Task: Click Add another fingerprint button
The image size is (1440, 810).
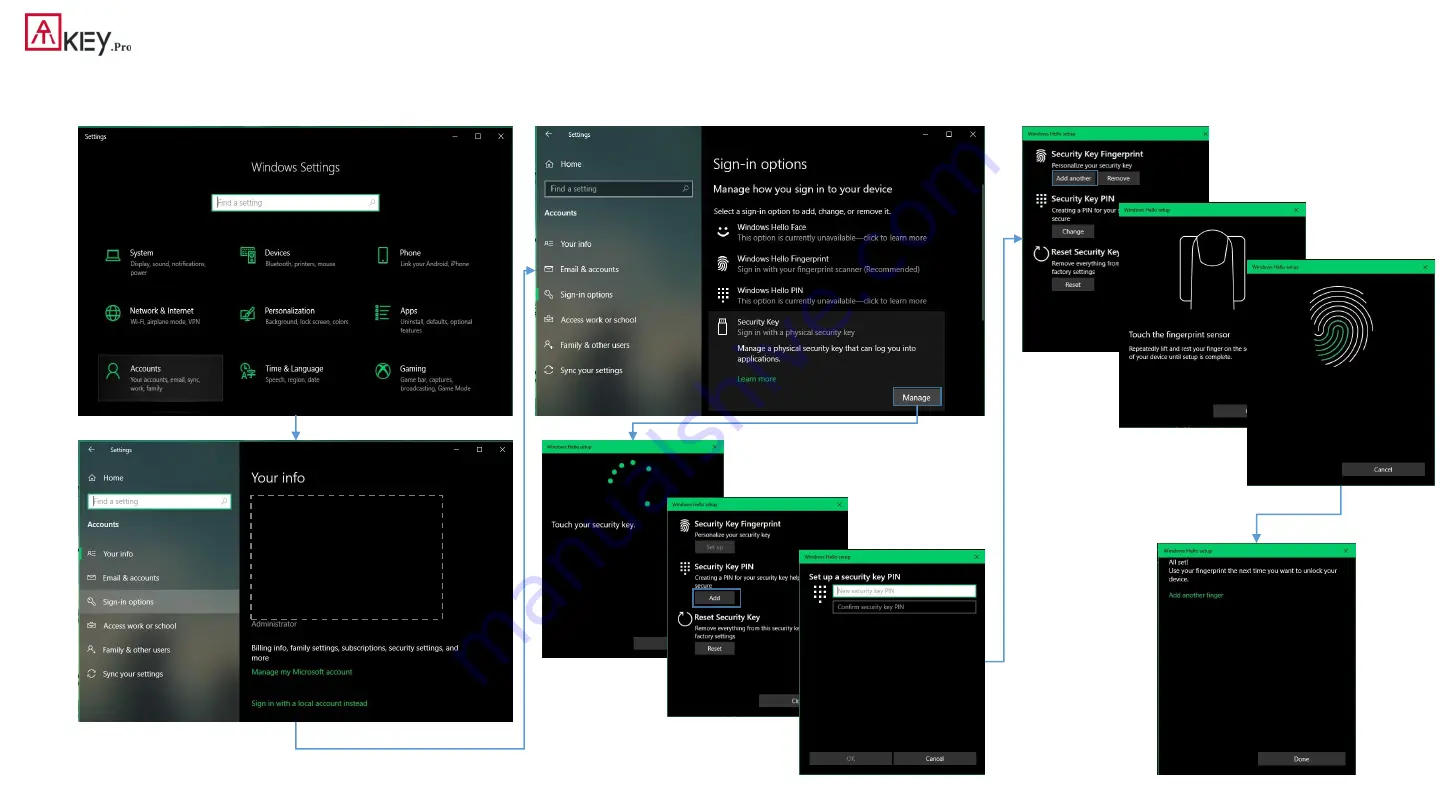Action: point(1073,178)
